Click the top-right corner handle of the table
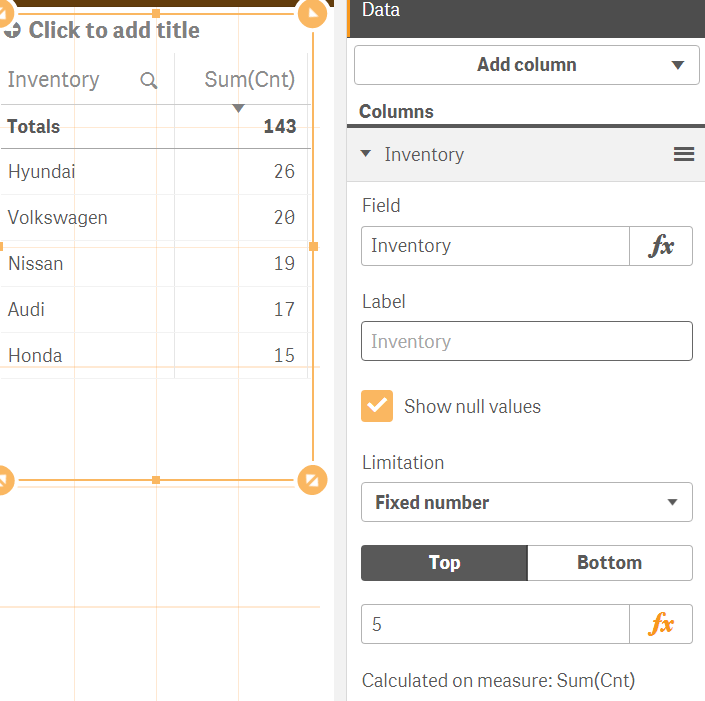 point(313,12)
